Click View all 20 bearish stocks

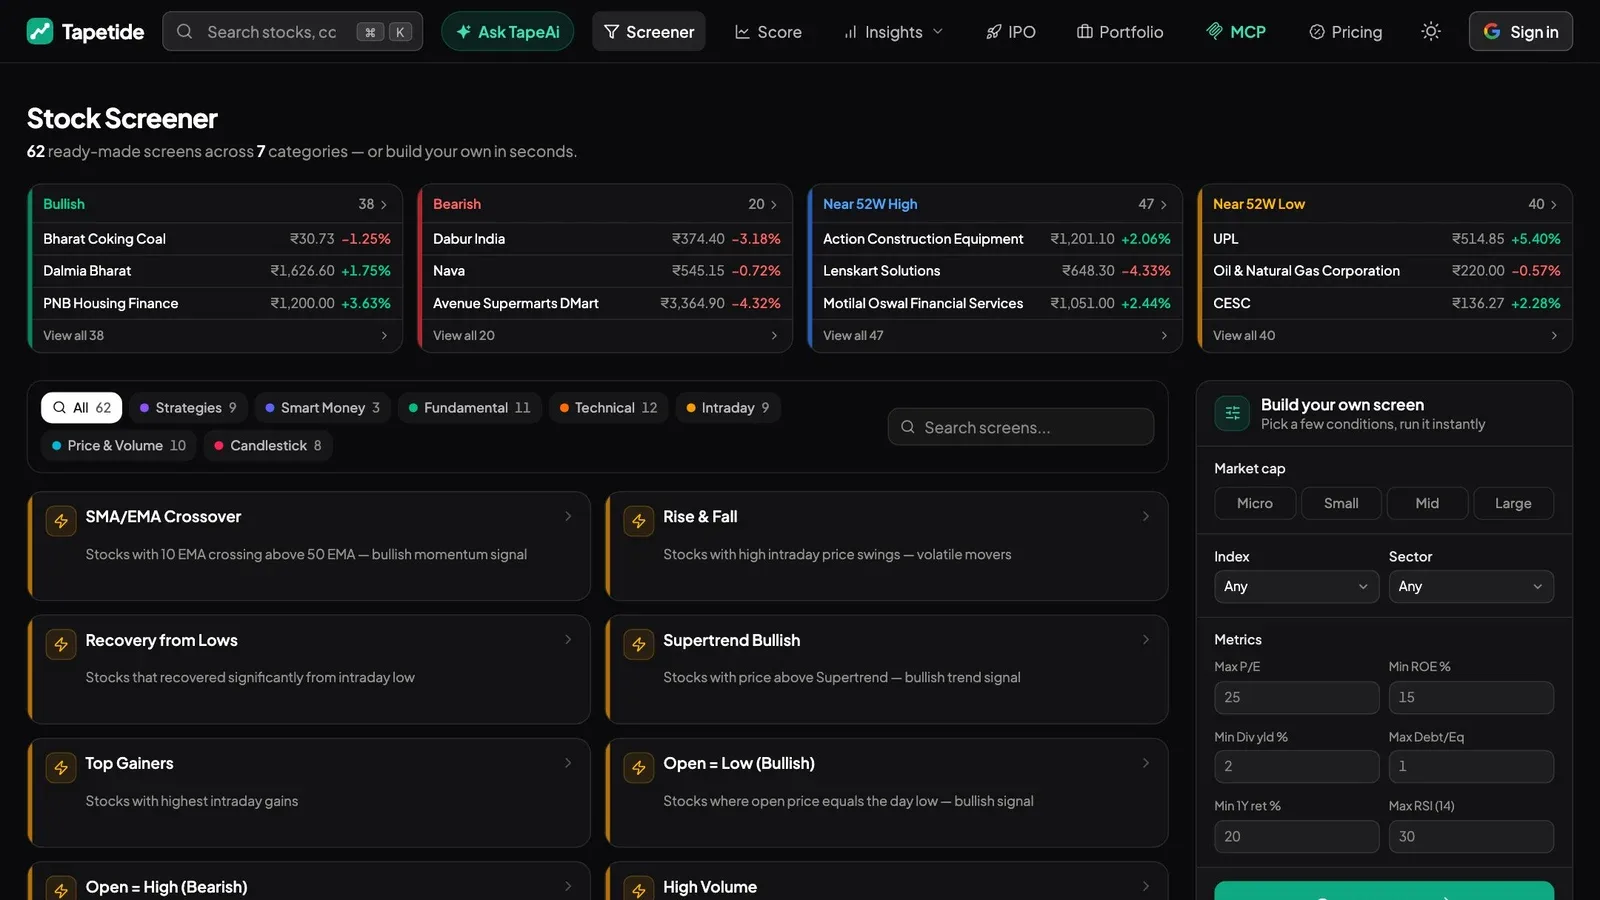click(605, 336)
